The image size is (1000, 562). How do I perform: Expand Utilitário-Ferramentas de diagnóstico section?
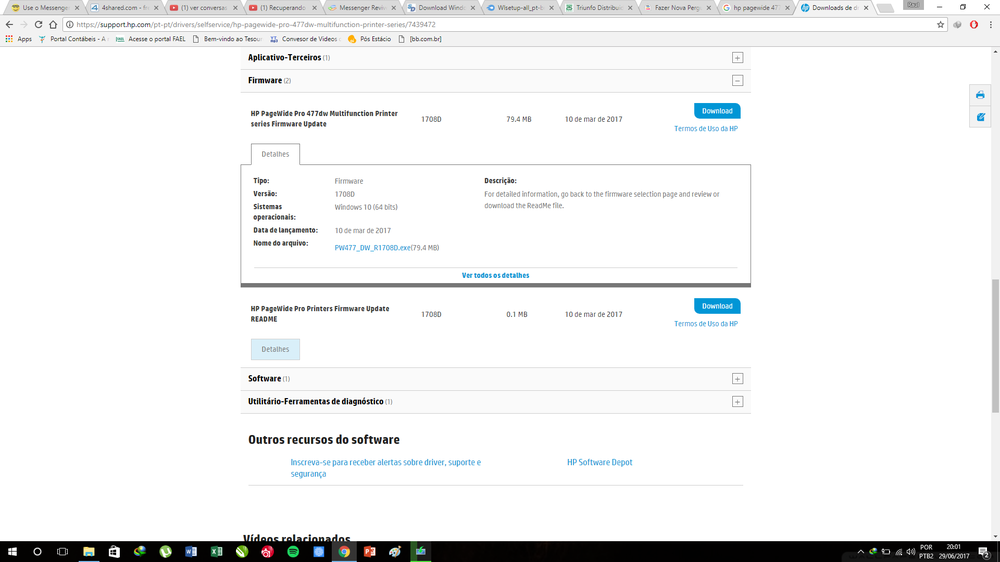(737, 402)
